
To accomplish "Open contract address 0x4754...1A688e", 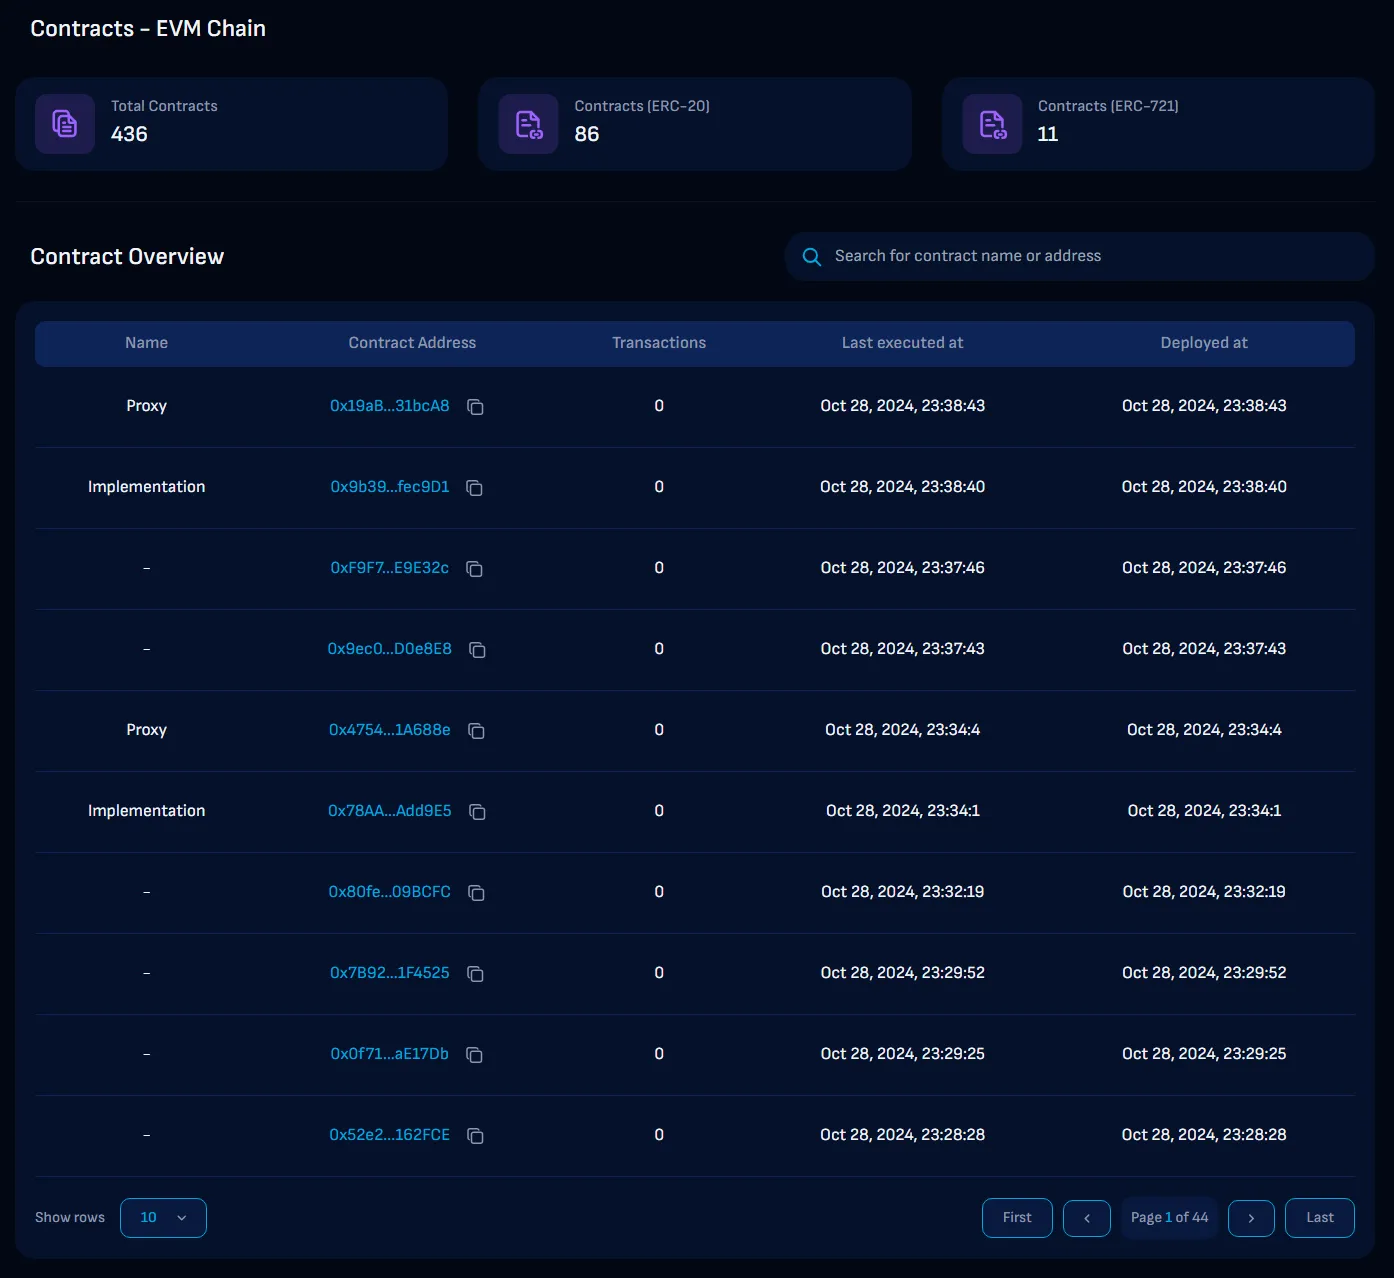I will click(390, 730).
